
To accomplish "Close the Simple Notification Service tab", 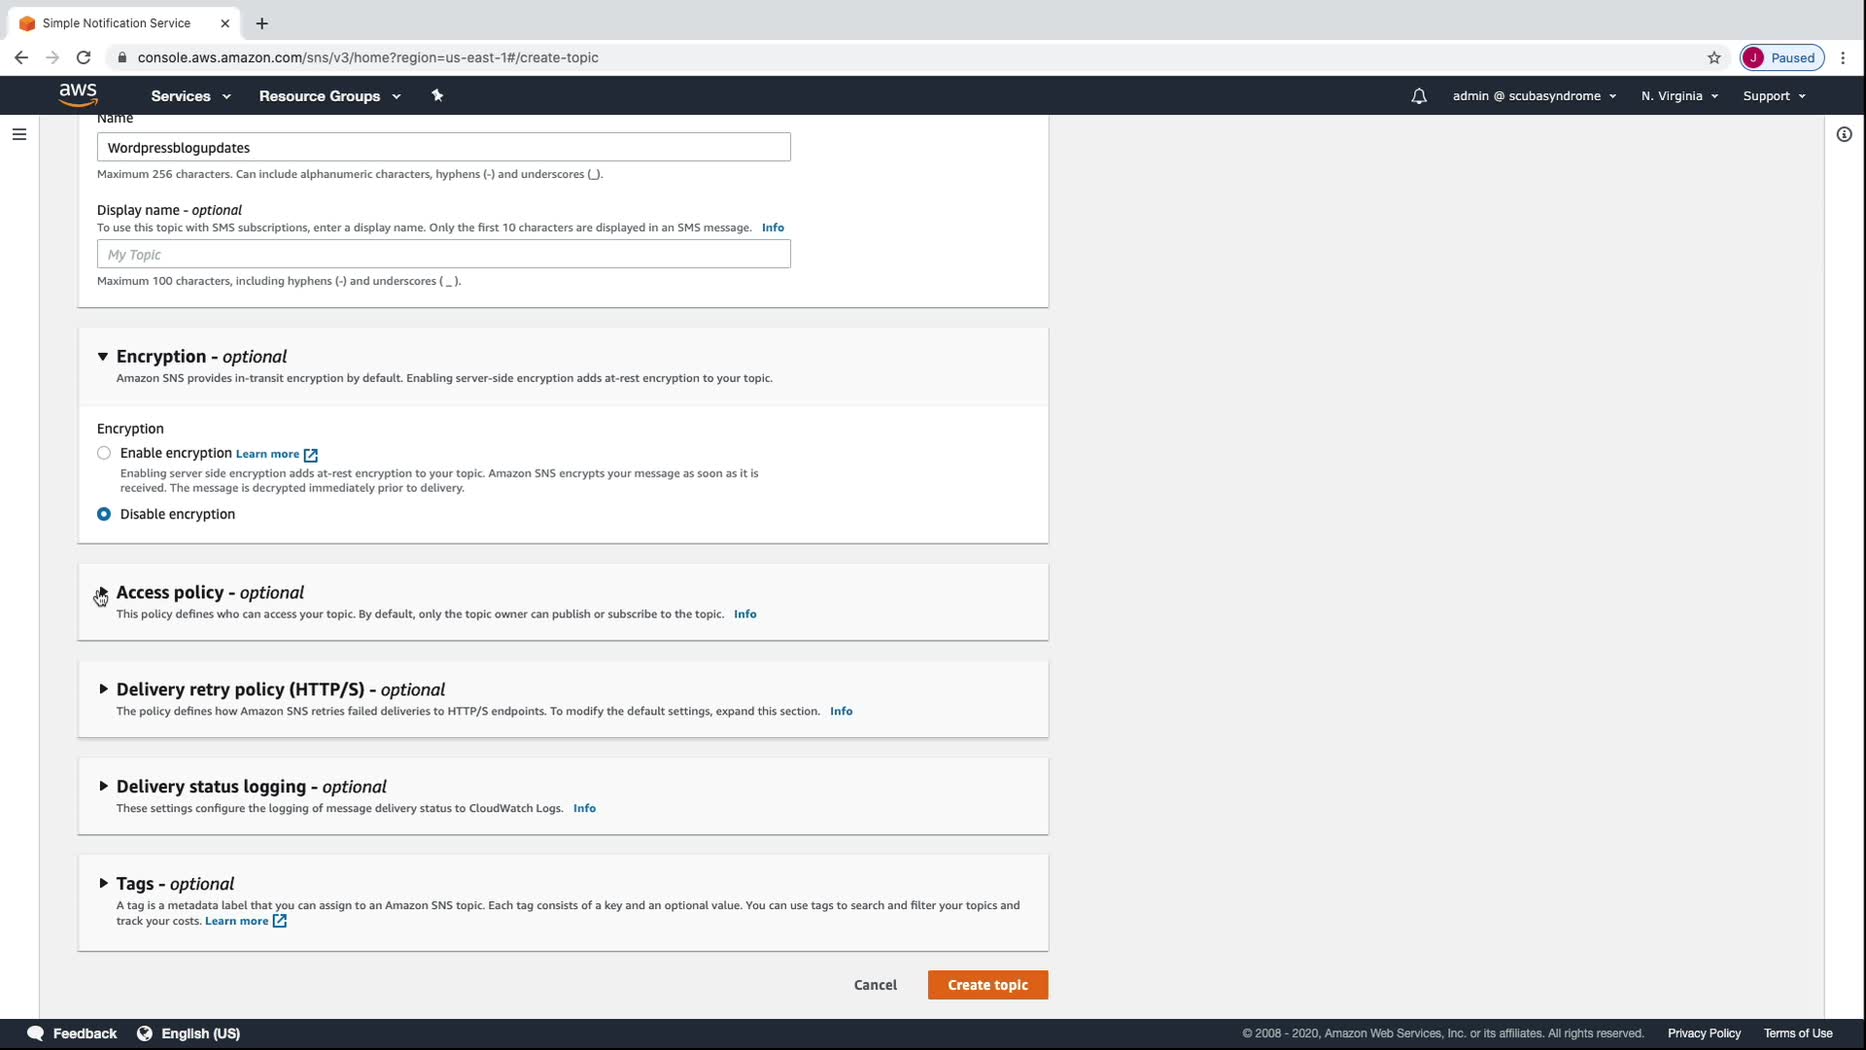I will [225, 23].
